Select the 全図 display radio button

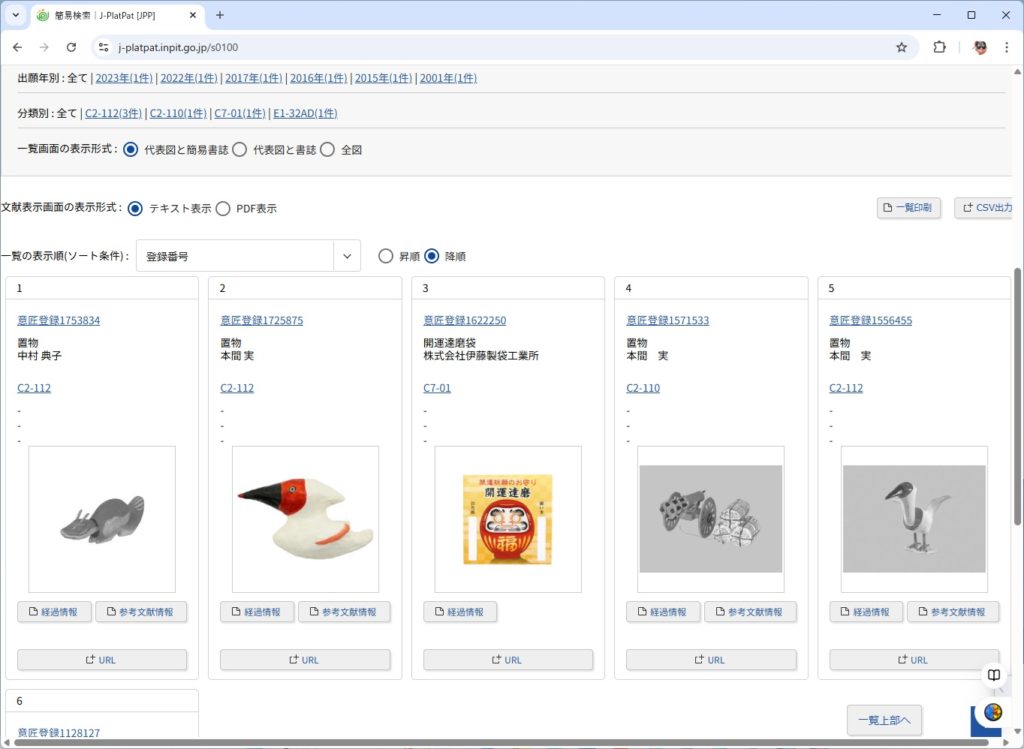pos(329,149)
